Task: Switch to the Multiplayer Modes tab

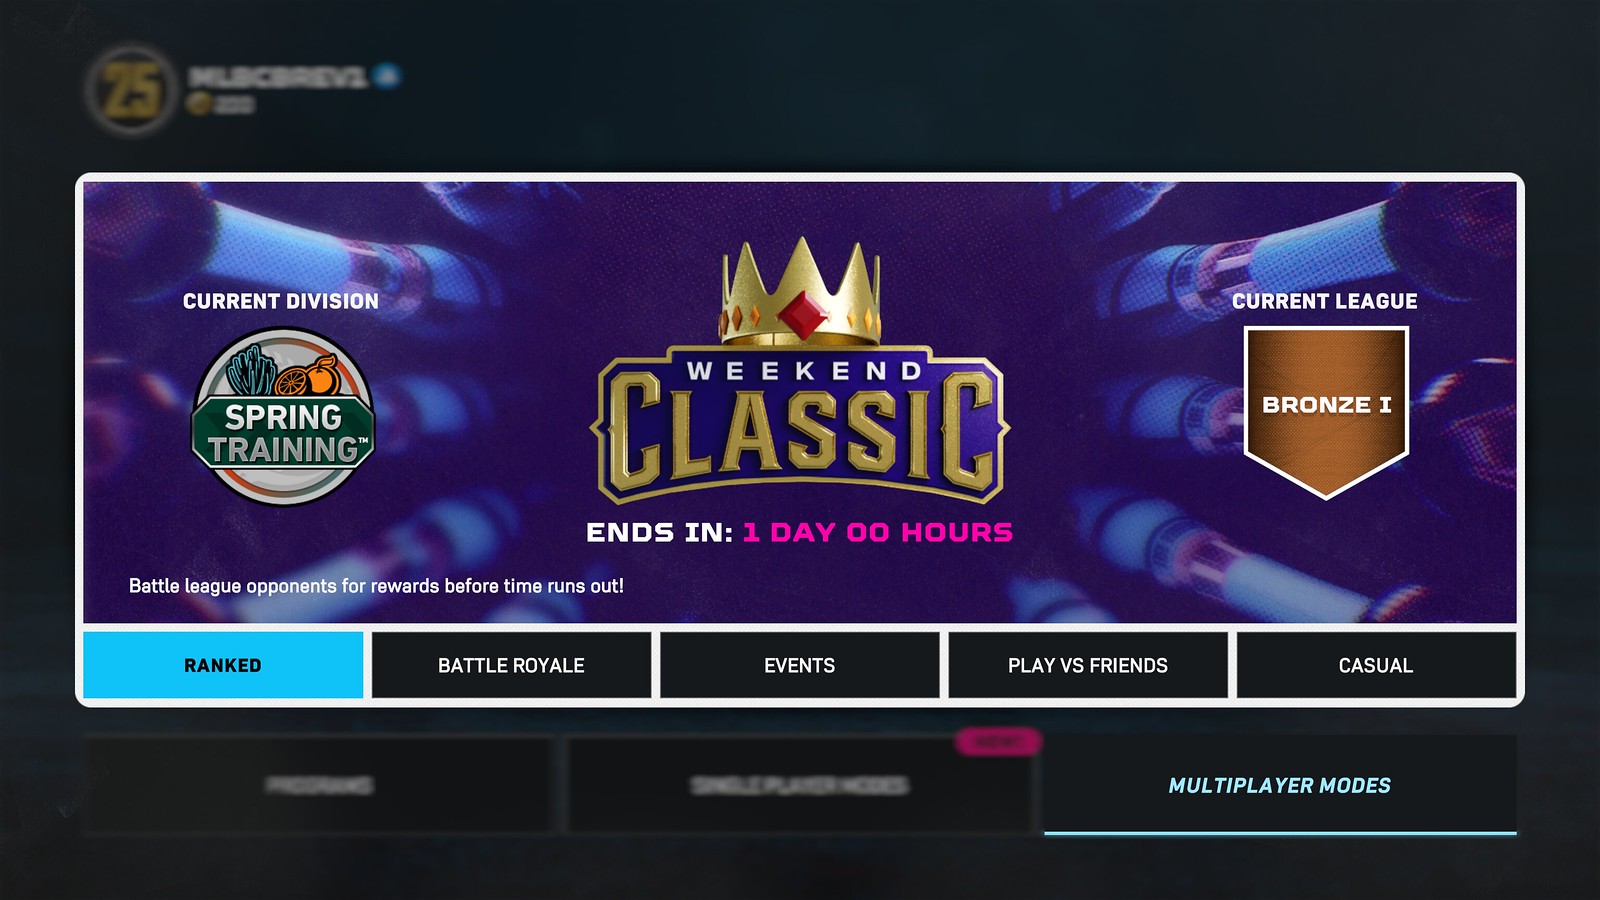Action: click(x=1280, y=785)
